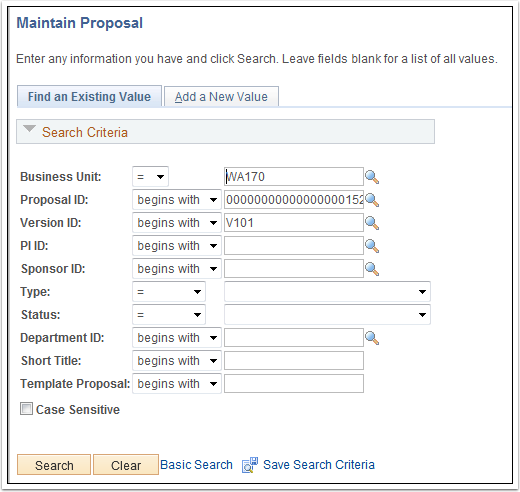Open Short Title operator dropdown
520x492 pixels.
[x=177, y=361]
